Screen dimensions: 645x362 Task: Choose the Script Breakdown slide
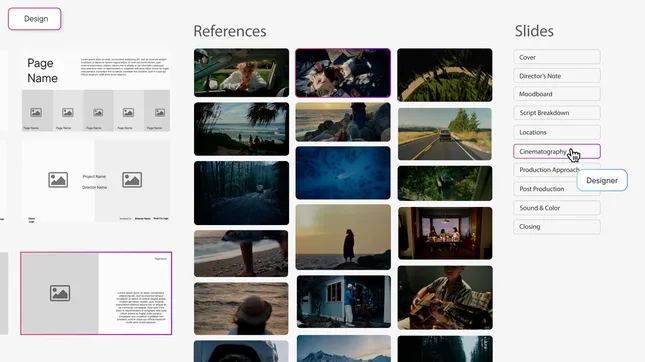tap(557, 113)
